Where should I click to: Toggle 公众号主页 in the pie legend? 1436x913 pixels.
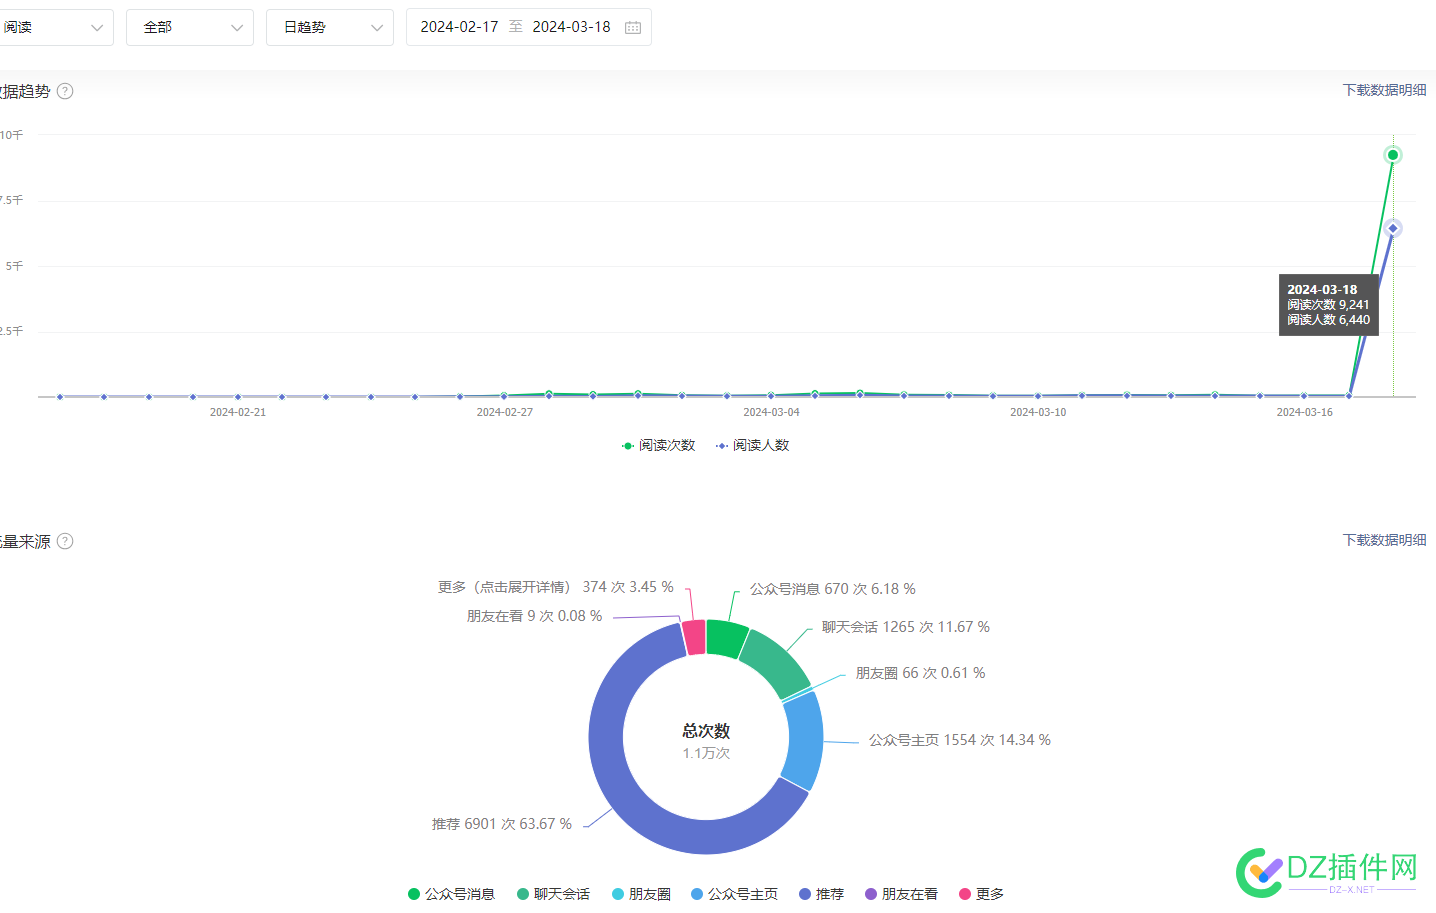pos(734,894)
